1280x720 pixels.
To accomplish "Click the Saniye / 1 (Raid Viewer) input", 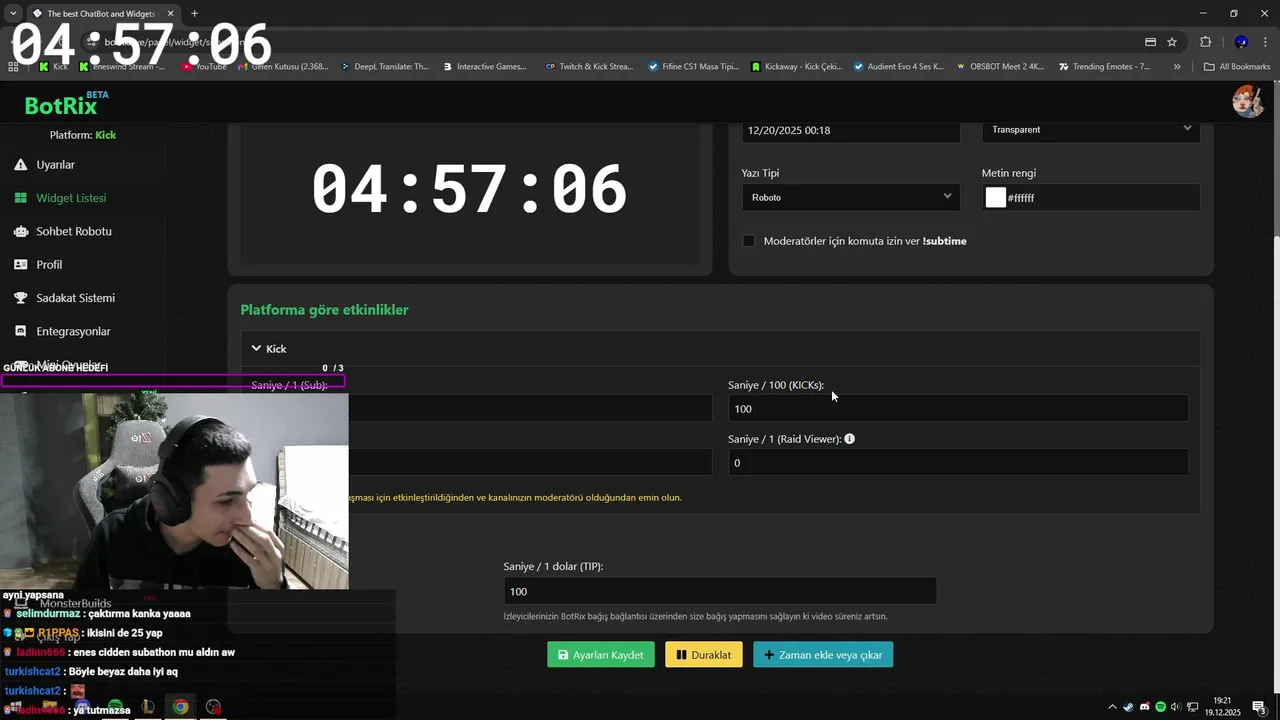I will click(958, 462).
